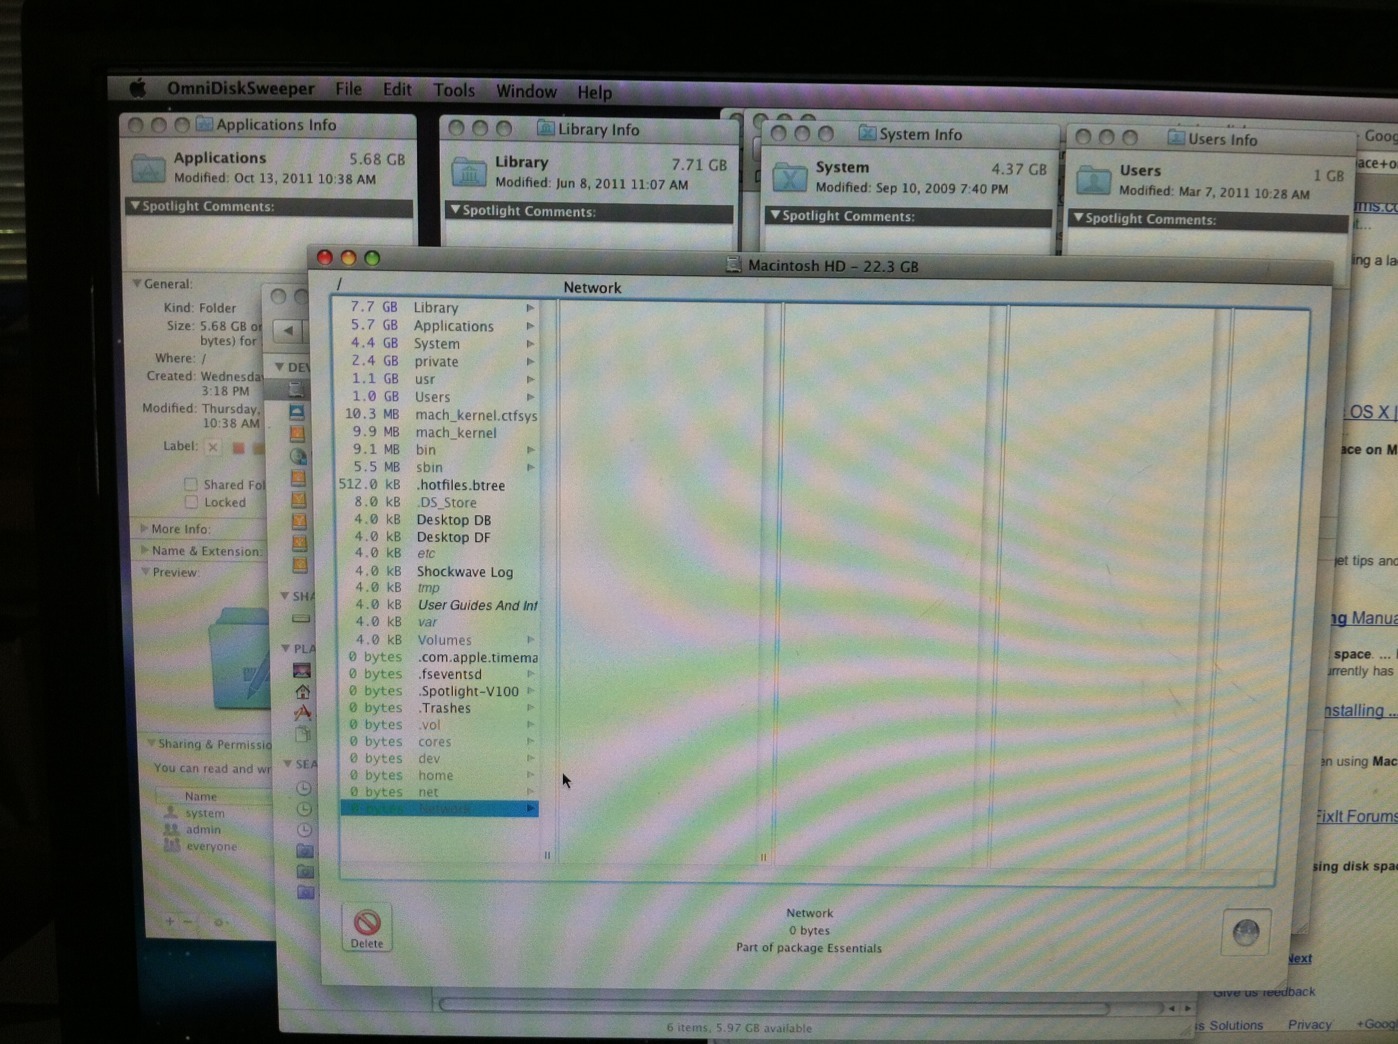
Task: Open the Tools menu
Action: [x=454, y=90]
